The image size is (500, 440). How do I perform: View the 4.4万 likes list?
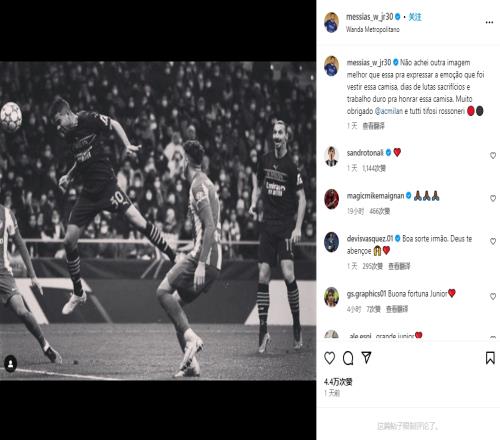pos(338,382)
